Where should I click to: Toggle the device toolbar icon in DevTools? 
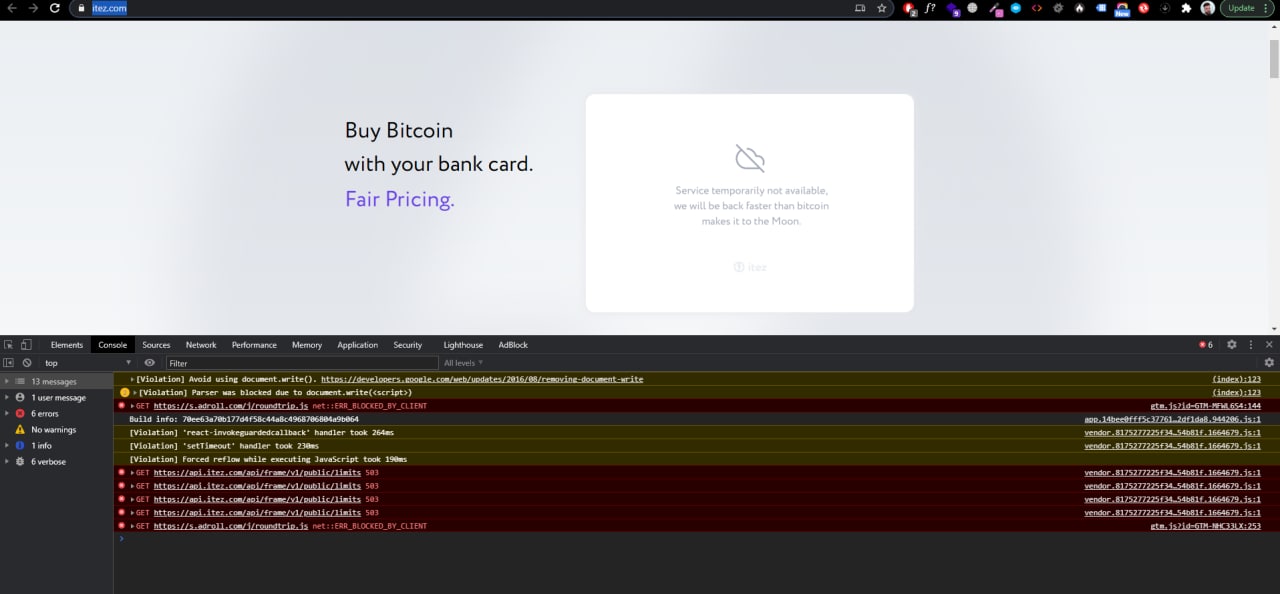click(x=26, y=345)
